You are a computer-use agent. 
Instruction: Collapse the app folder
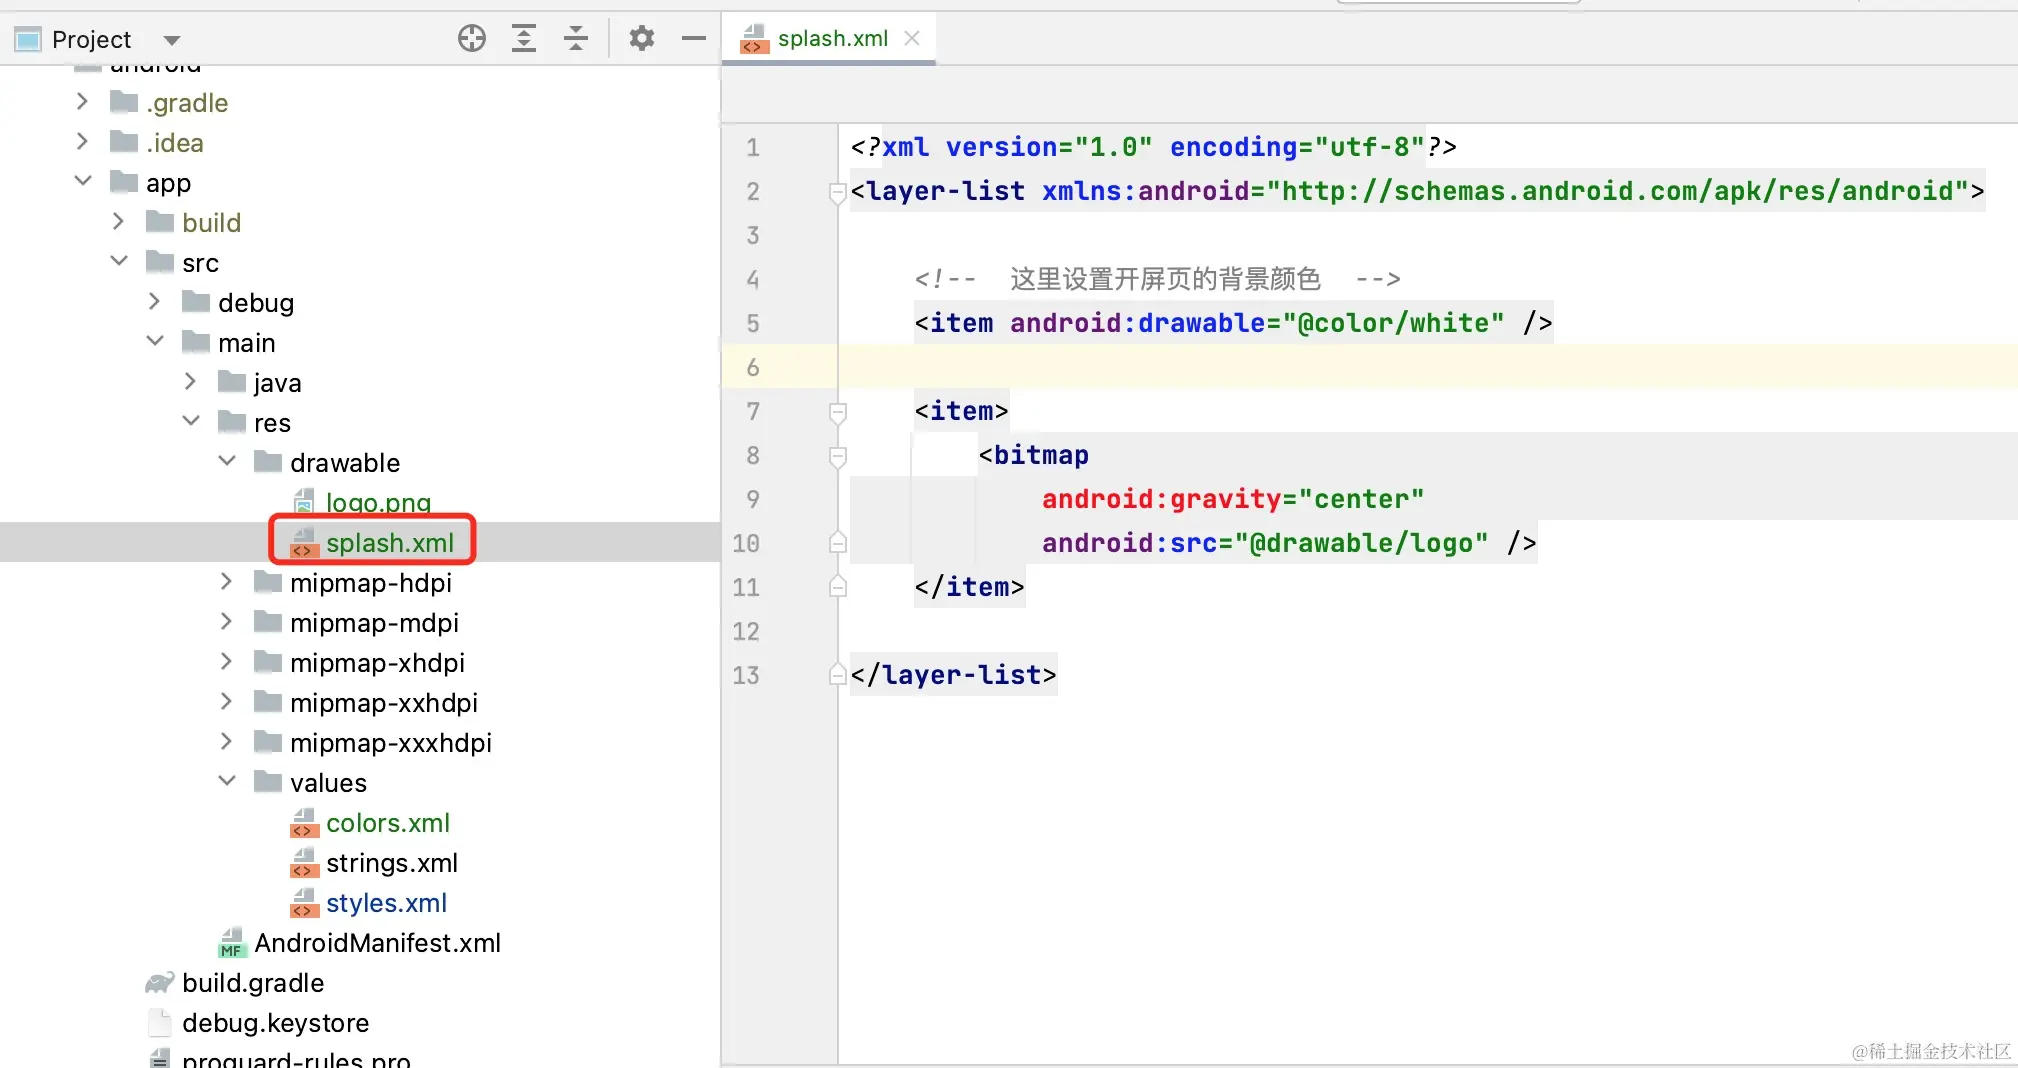click(x=83, y=182)
